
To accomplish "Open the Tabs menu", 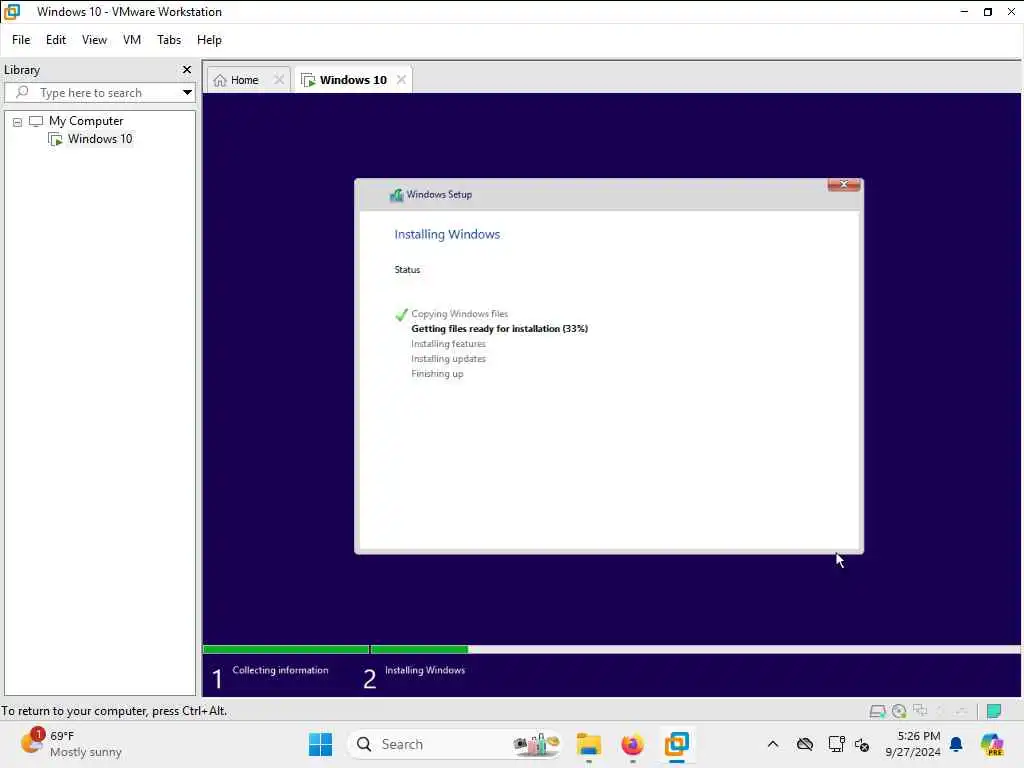I will pos(169,40).
